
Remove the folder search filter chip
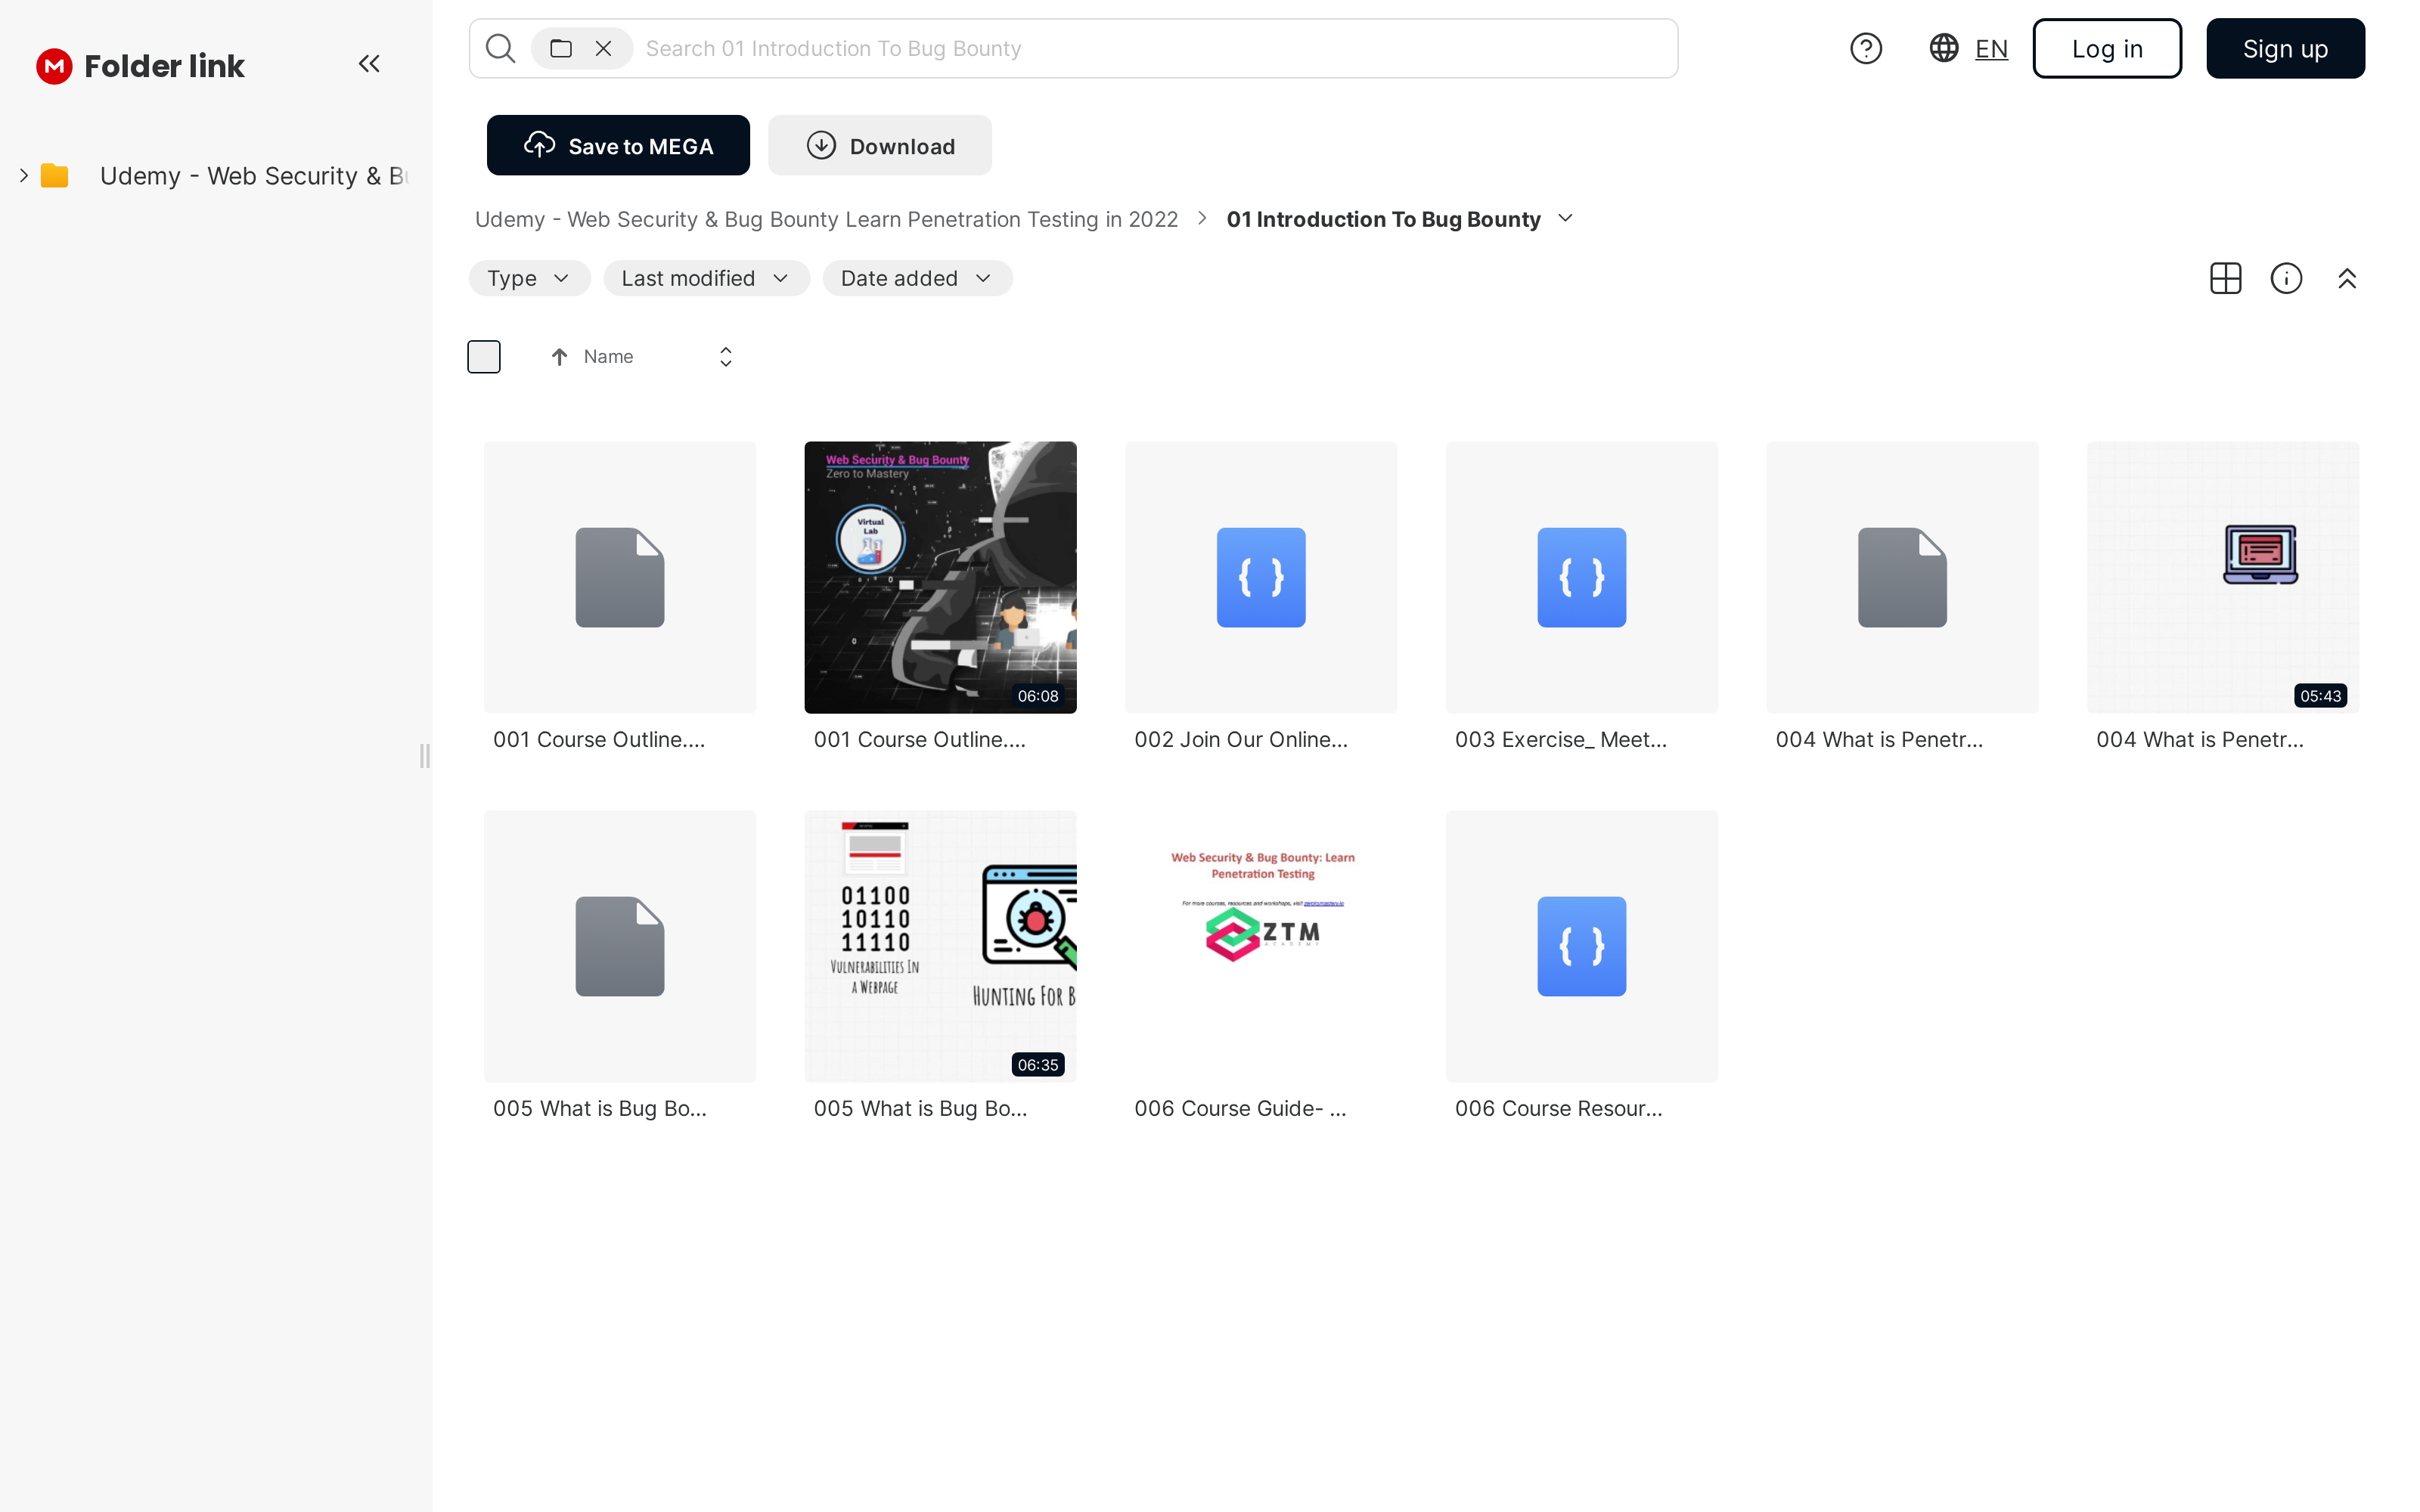click(x=603, y=48)
